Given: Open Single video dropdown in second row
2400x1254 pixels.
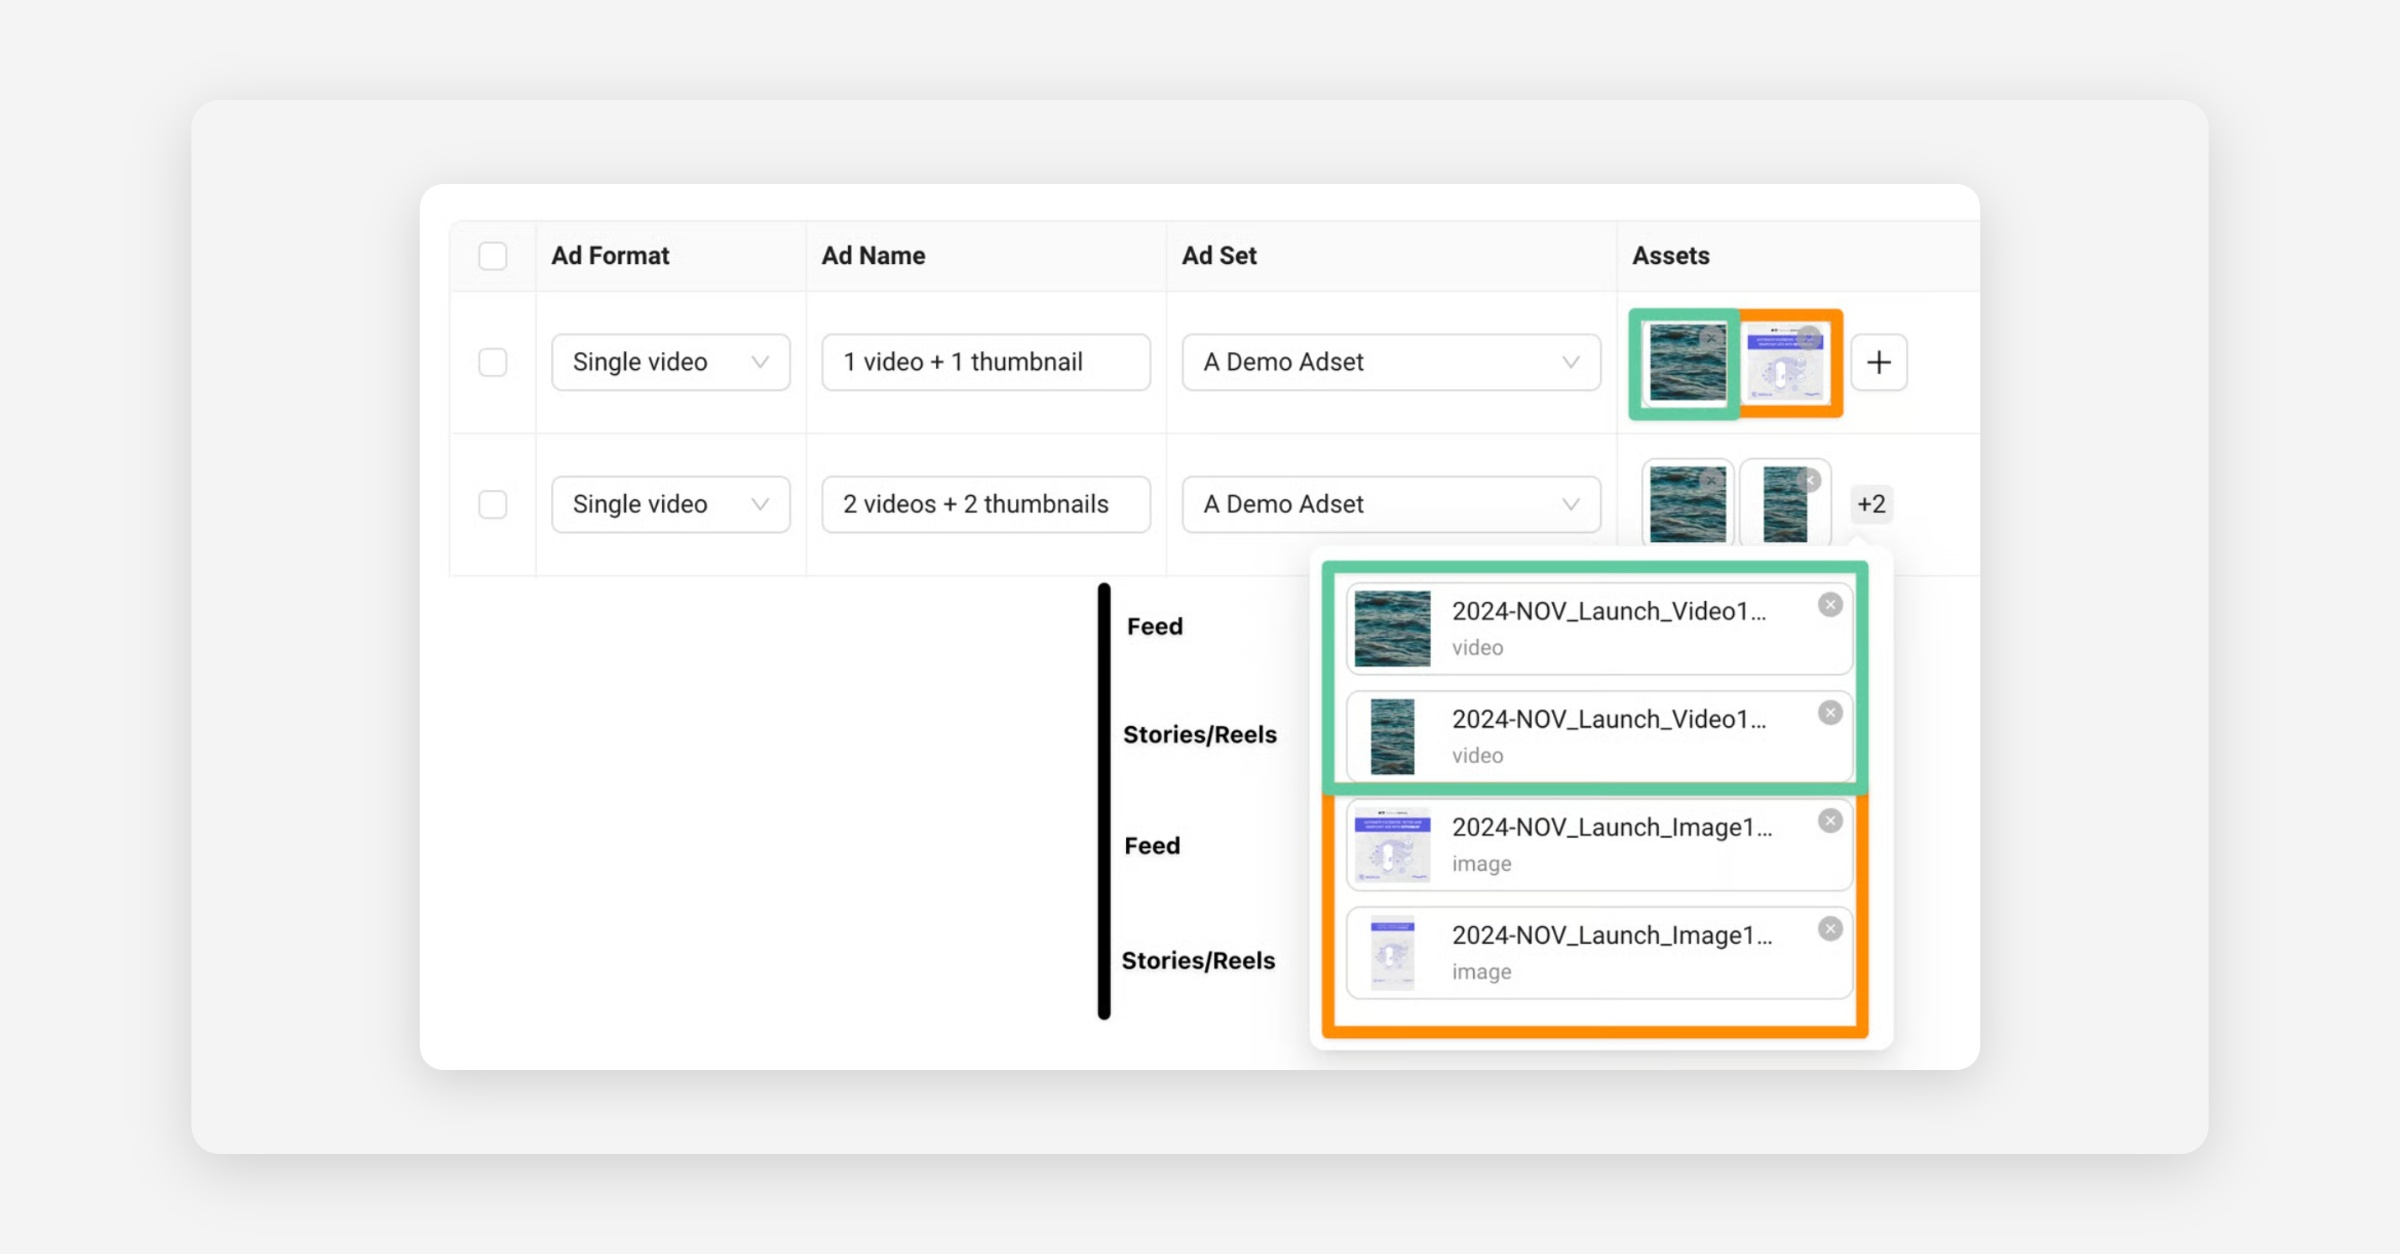Looking at the screenshot, I should click(x=670, y=504).
